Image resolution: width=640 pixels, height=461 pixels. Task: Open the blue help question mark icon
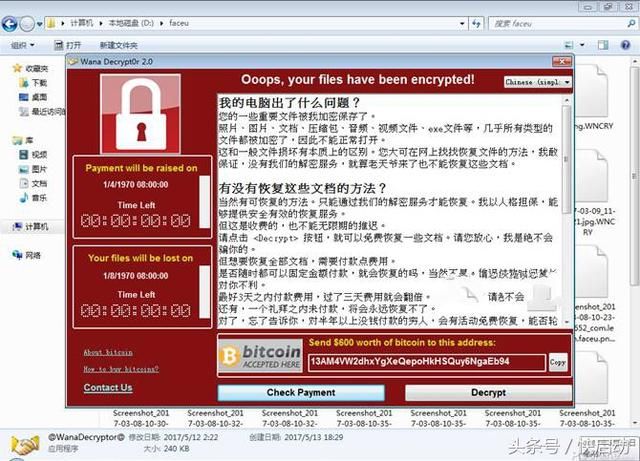(x=625, y=45)
